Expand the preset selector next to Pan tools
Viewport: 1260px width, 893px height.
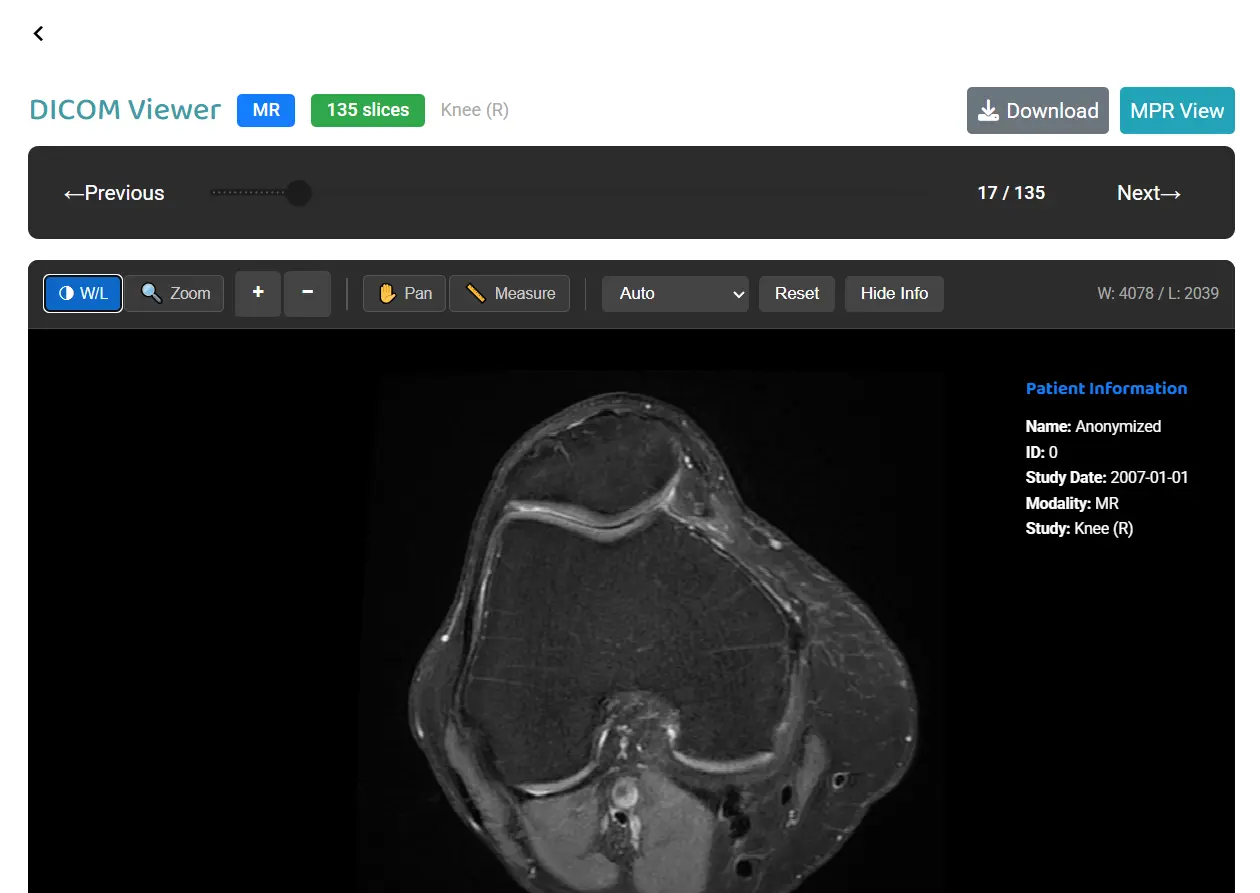[675, 293]
